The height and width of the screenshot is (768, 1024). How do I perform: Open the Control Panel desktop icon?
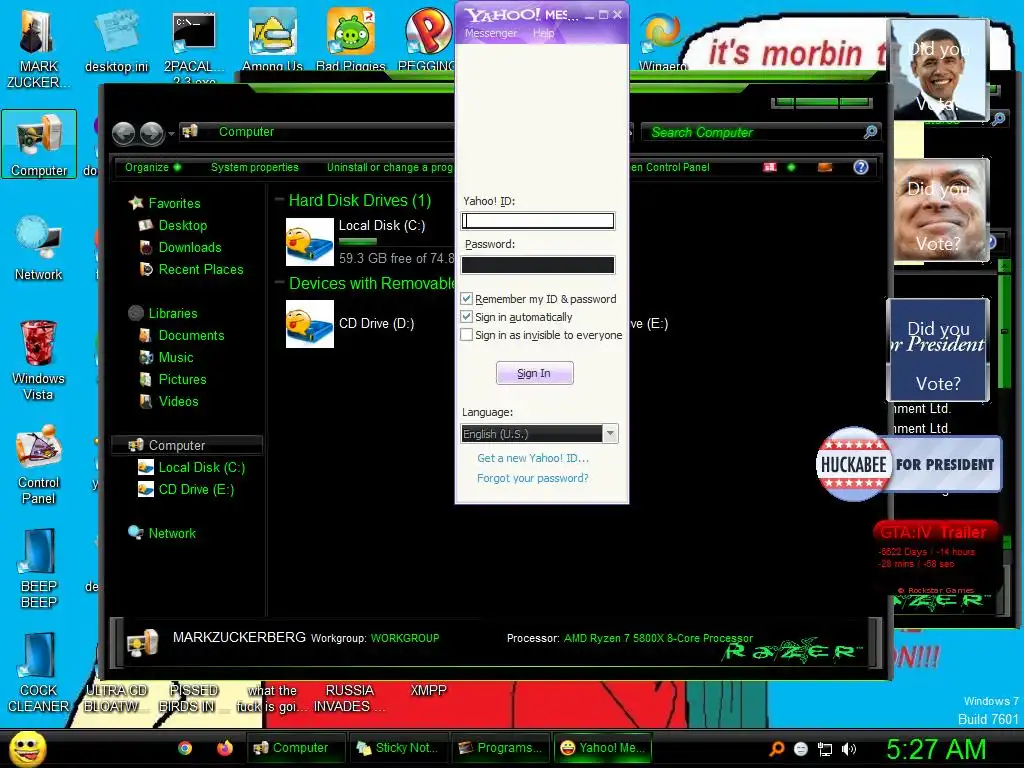pos(39,465)
